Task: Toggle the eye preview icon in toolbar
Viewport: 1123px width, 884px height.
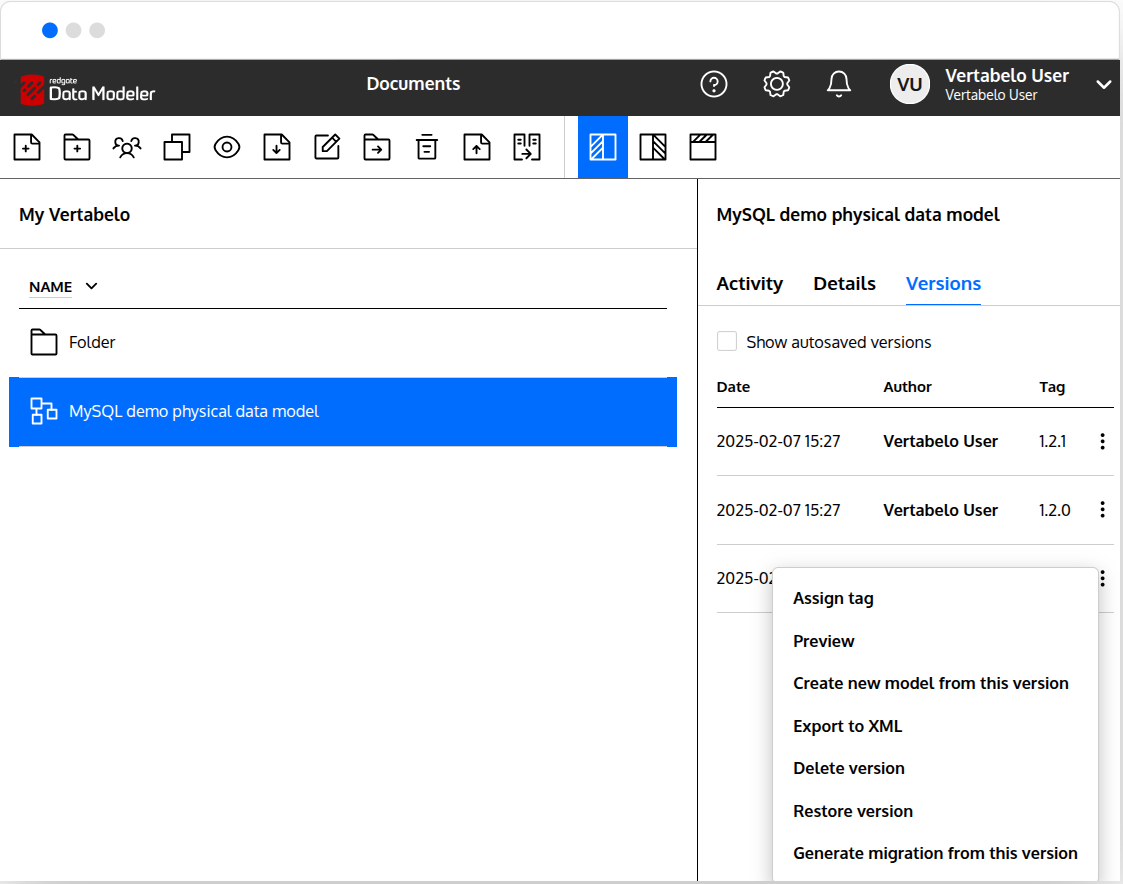Action: 227,148
